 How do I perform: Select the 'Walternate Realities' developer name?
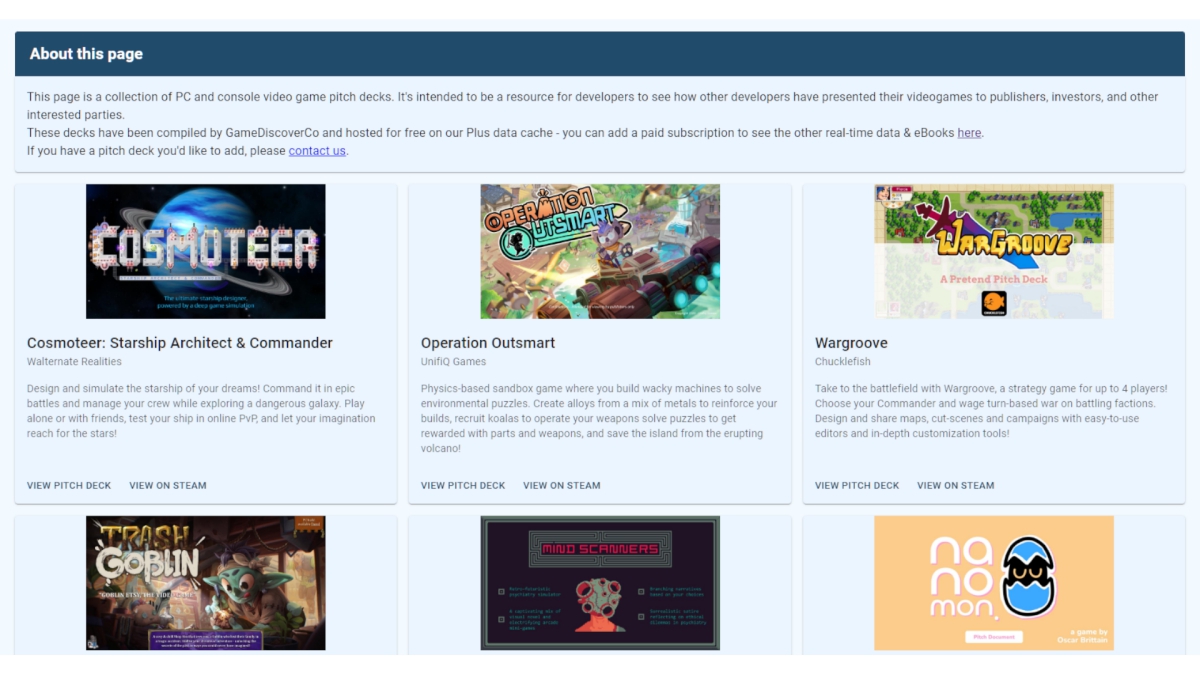point(74,362)
